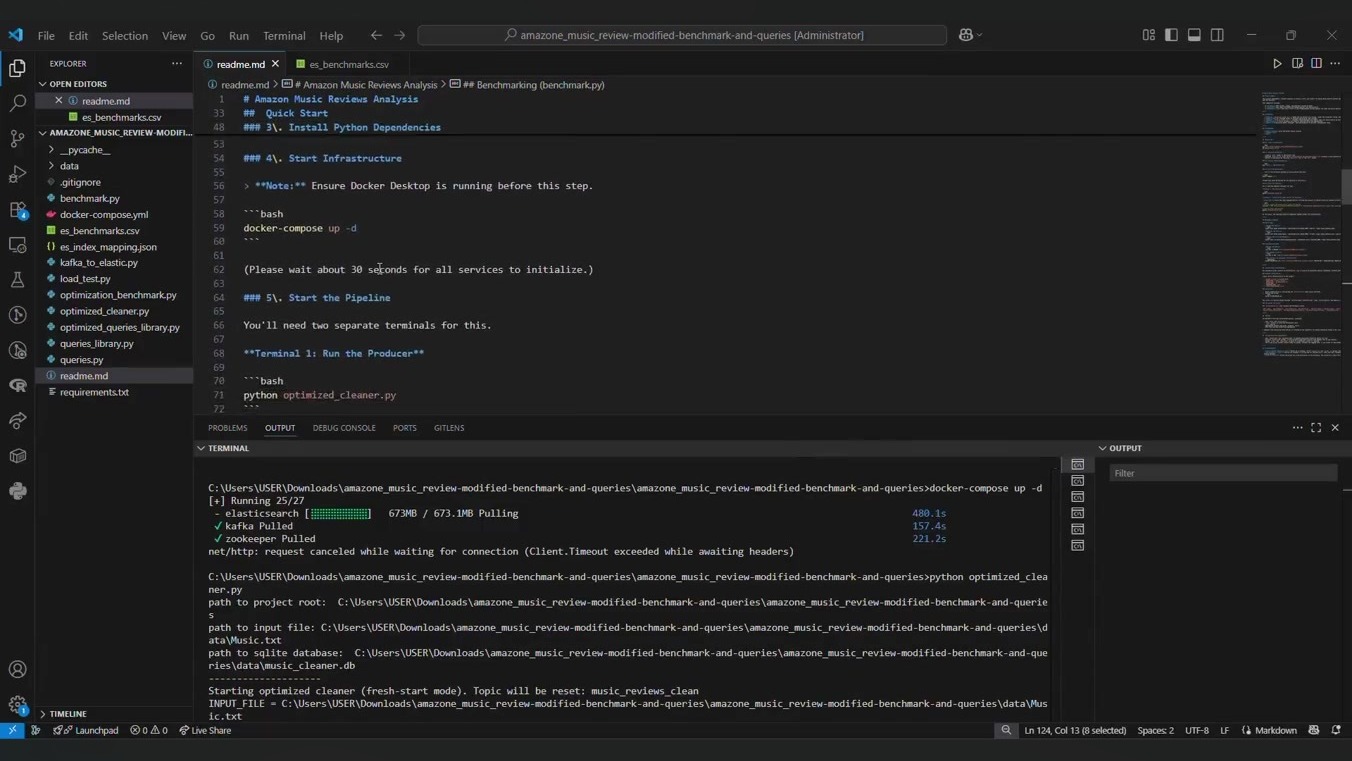Click the editor minimap
Viewport: 1352px width, 761px height.
coord(1300,225)
